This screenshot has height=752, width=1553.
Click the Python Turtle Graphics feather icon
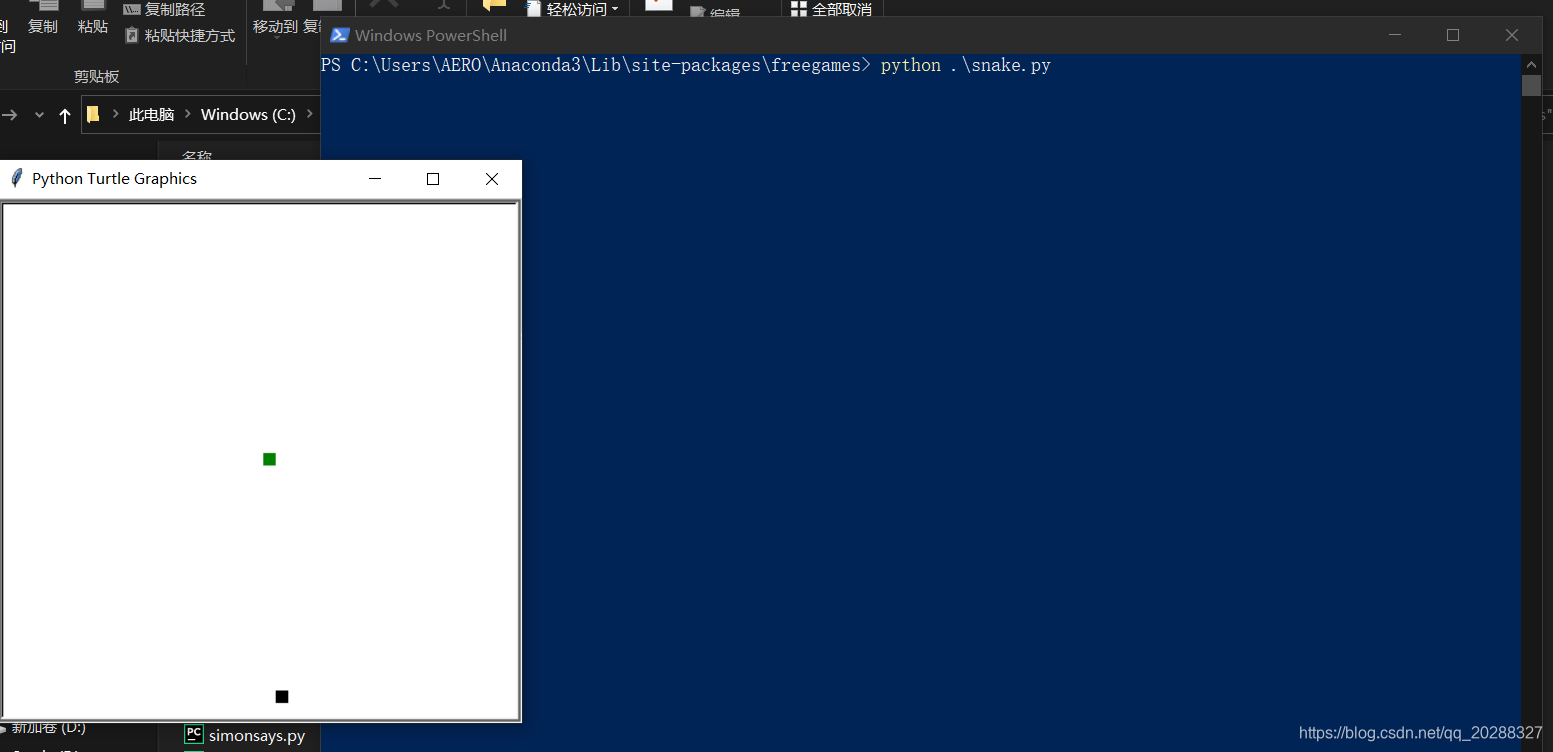click(x=16, y=178)
